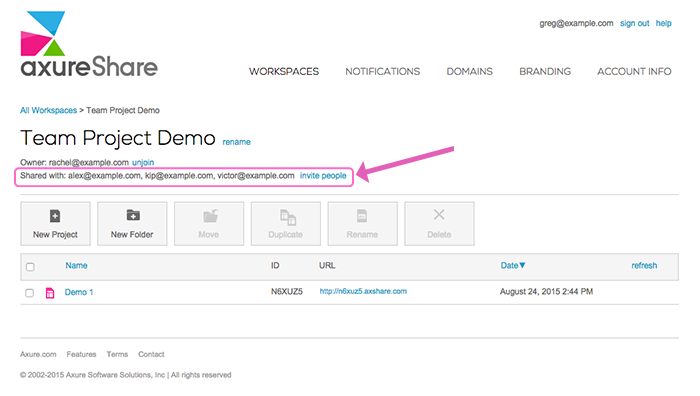Click the New Project document icon
Screen dimensions: 700x396
coord(55,216)
